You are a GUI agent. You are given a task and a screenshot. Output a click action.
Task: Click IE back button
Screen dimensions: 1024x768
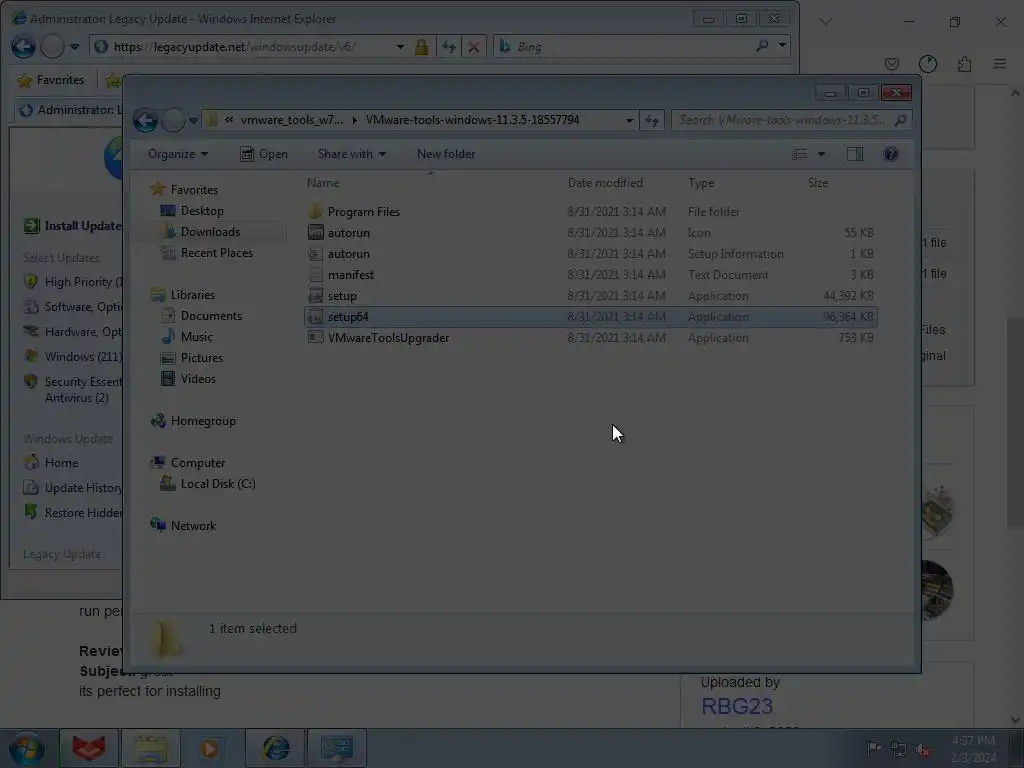23,46
